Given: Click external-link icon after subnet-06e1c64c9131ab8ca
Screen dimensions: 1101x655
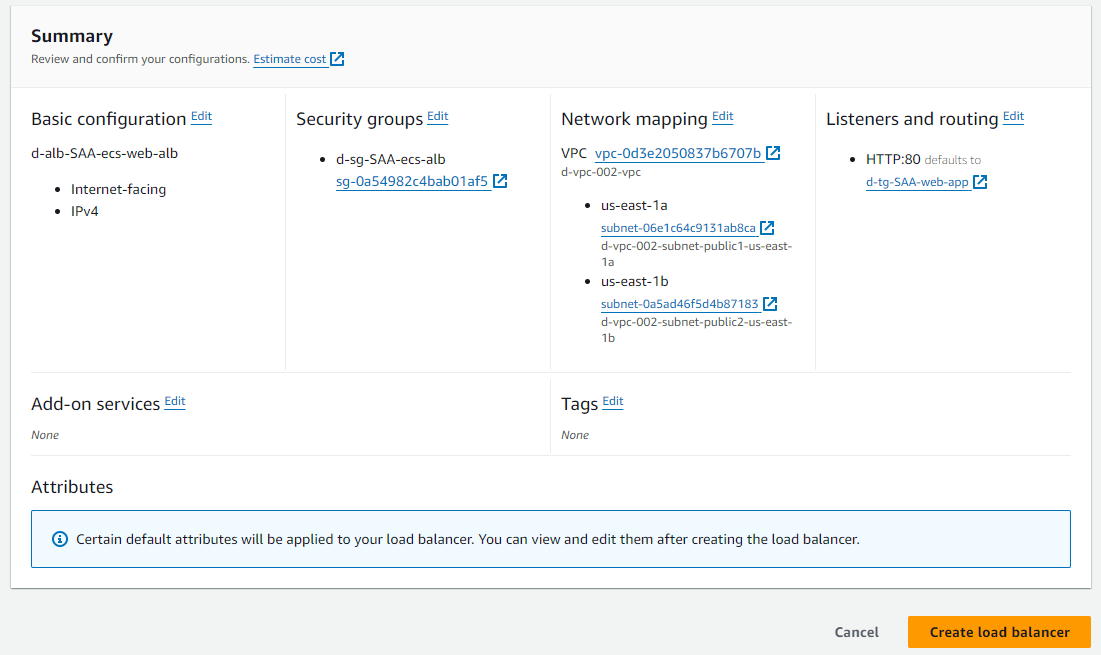Looking at the screenshot, I should pos(767,228).
